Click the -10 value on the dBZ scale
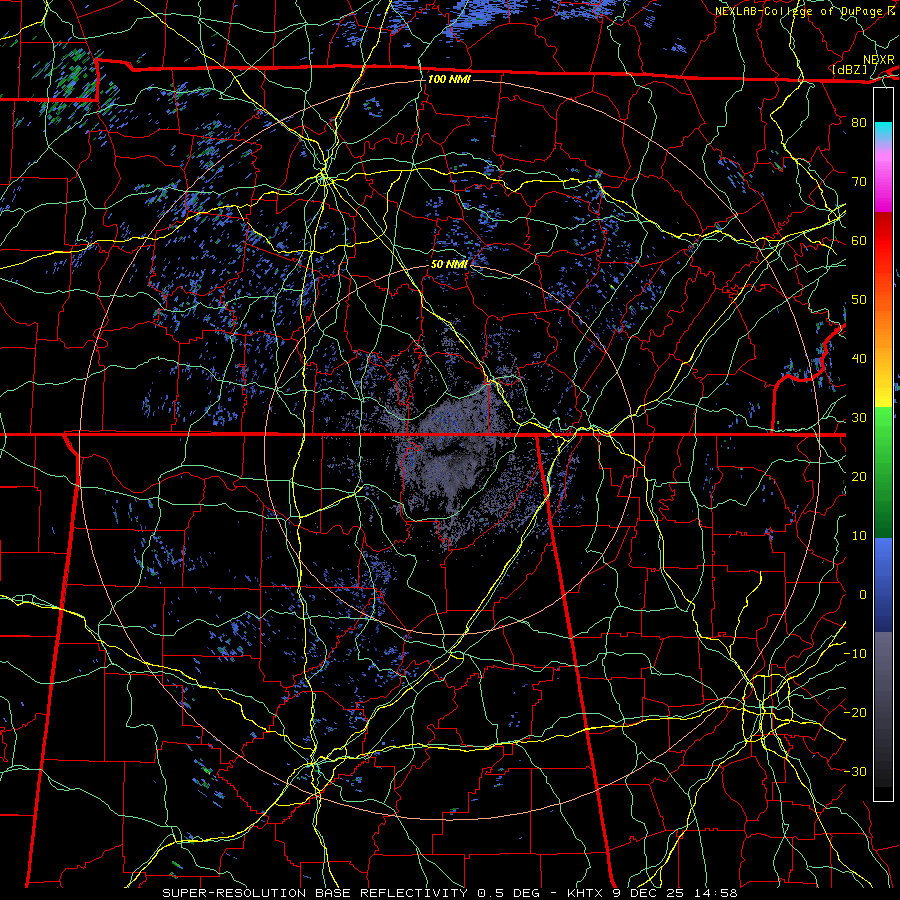 pos(855,654)
